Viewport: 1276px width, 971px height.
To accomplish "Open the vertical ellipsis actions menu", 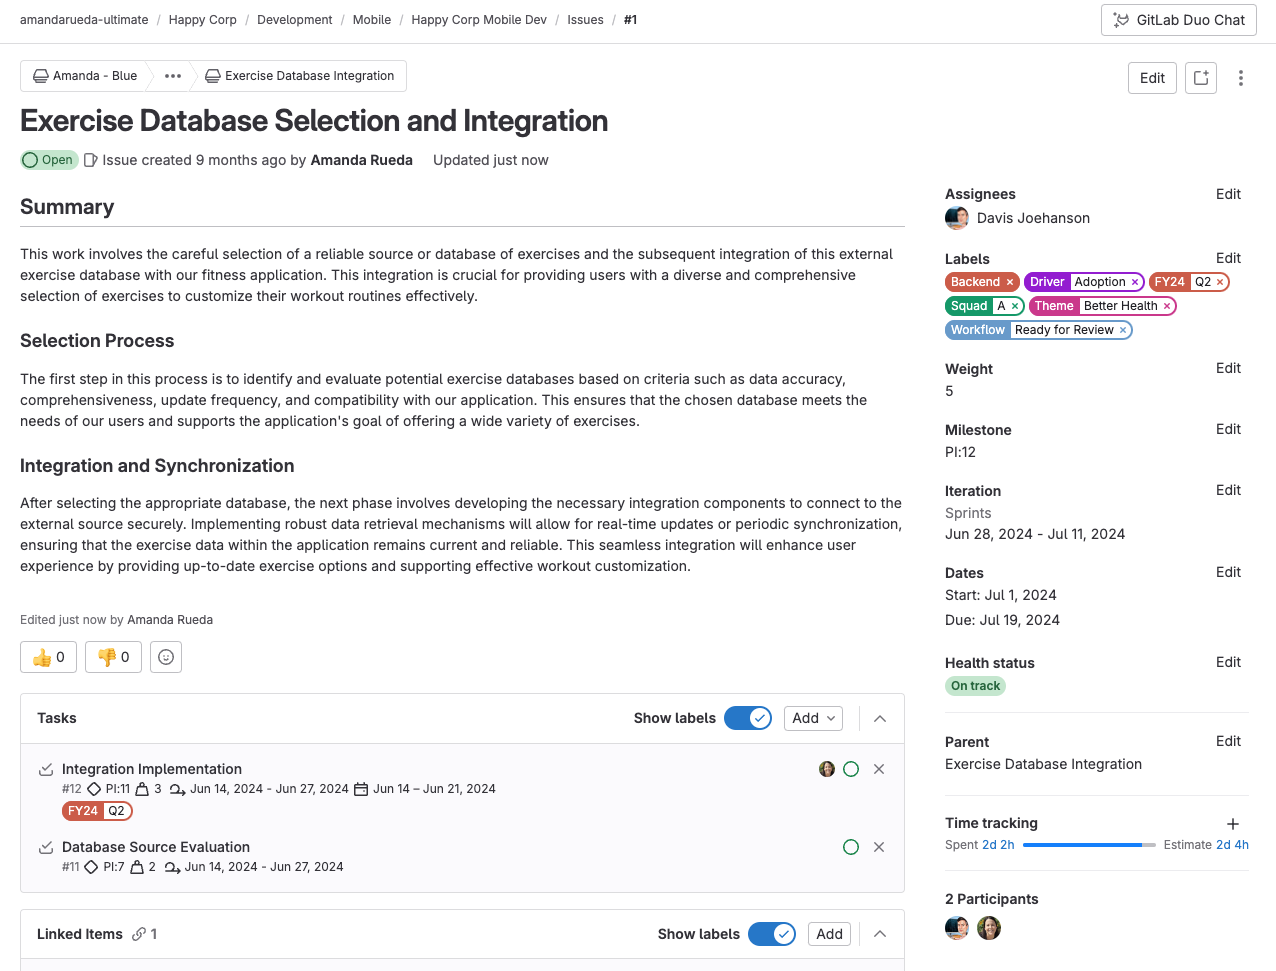I will [1241, 78].
